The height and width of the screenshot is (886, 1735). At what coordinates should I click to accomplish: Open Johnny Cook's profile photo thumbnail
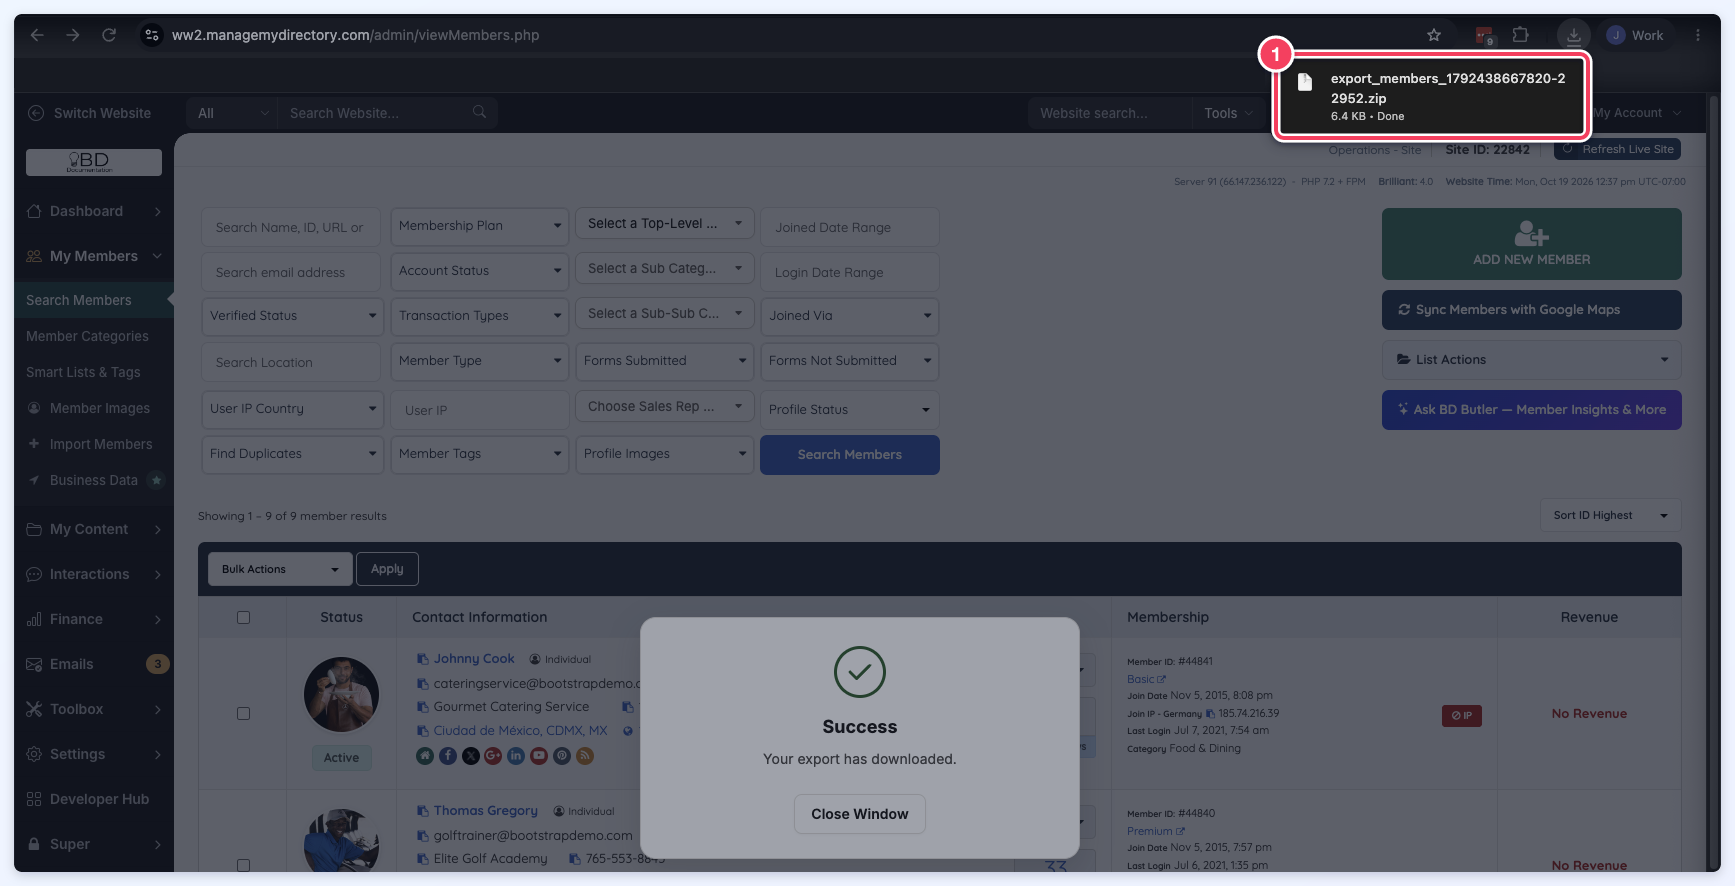point(341,695)
